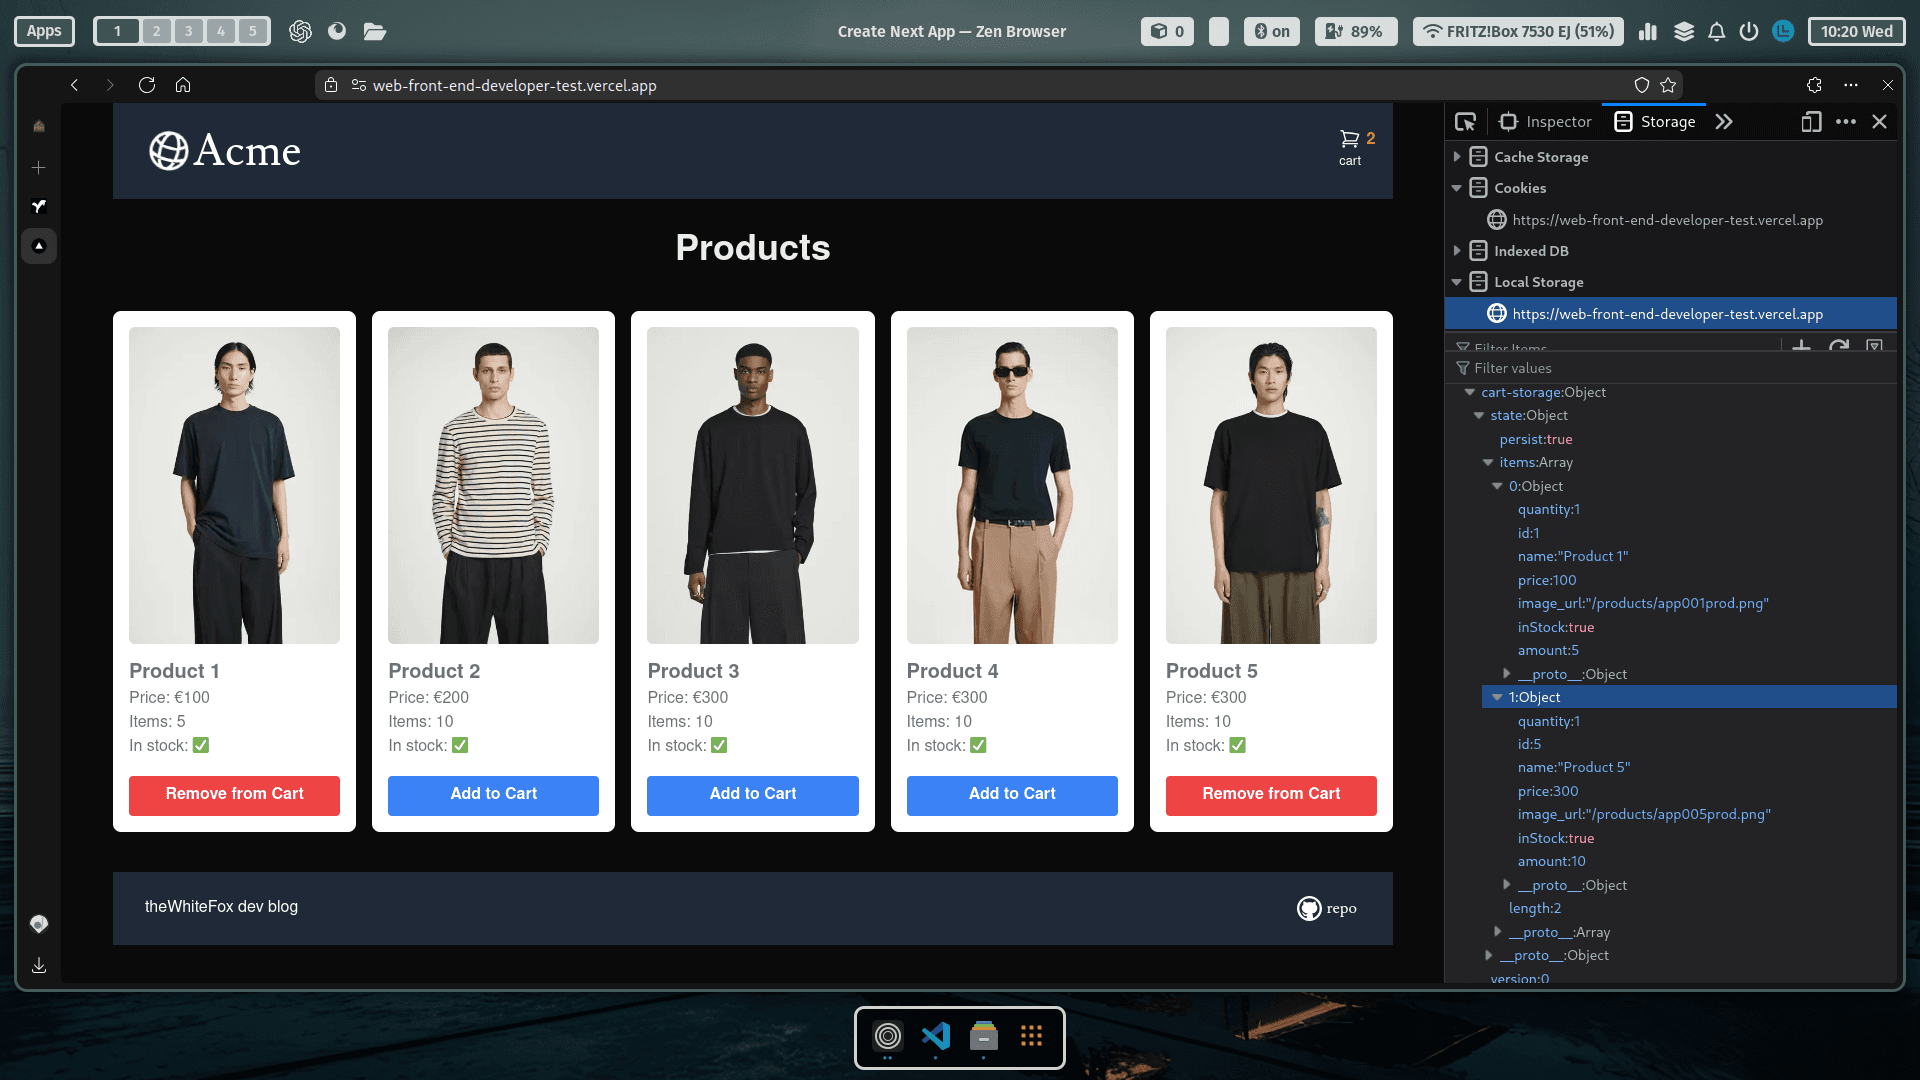Image resolution: width=1920 pixels, height=1080 pixels.
Task: Open the cart icon in header
Action: click(x=1350, y=139)
